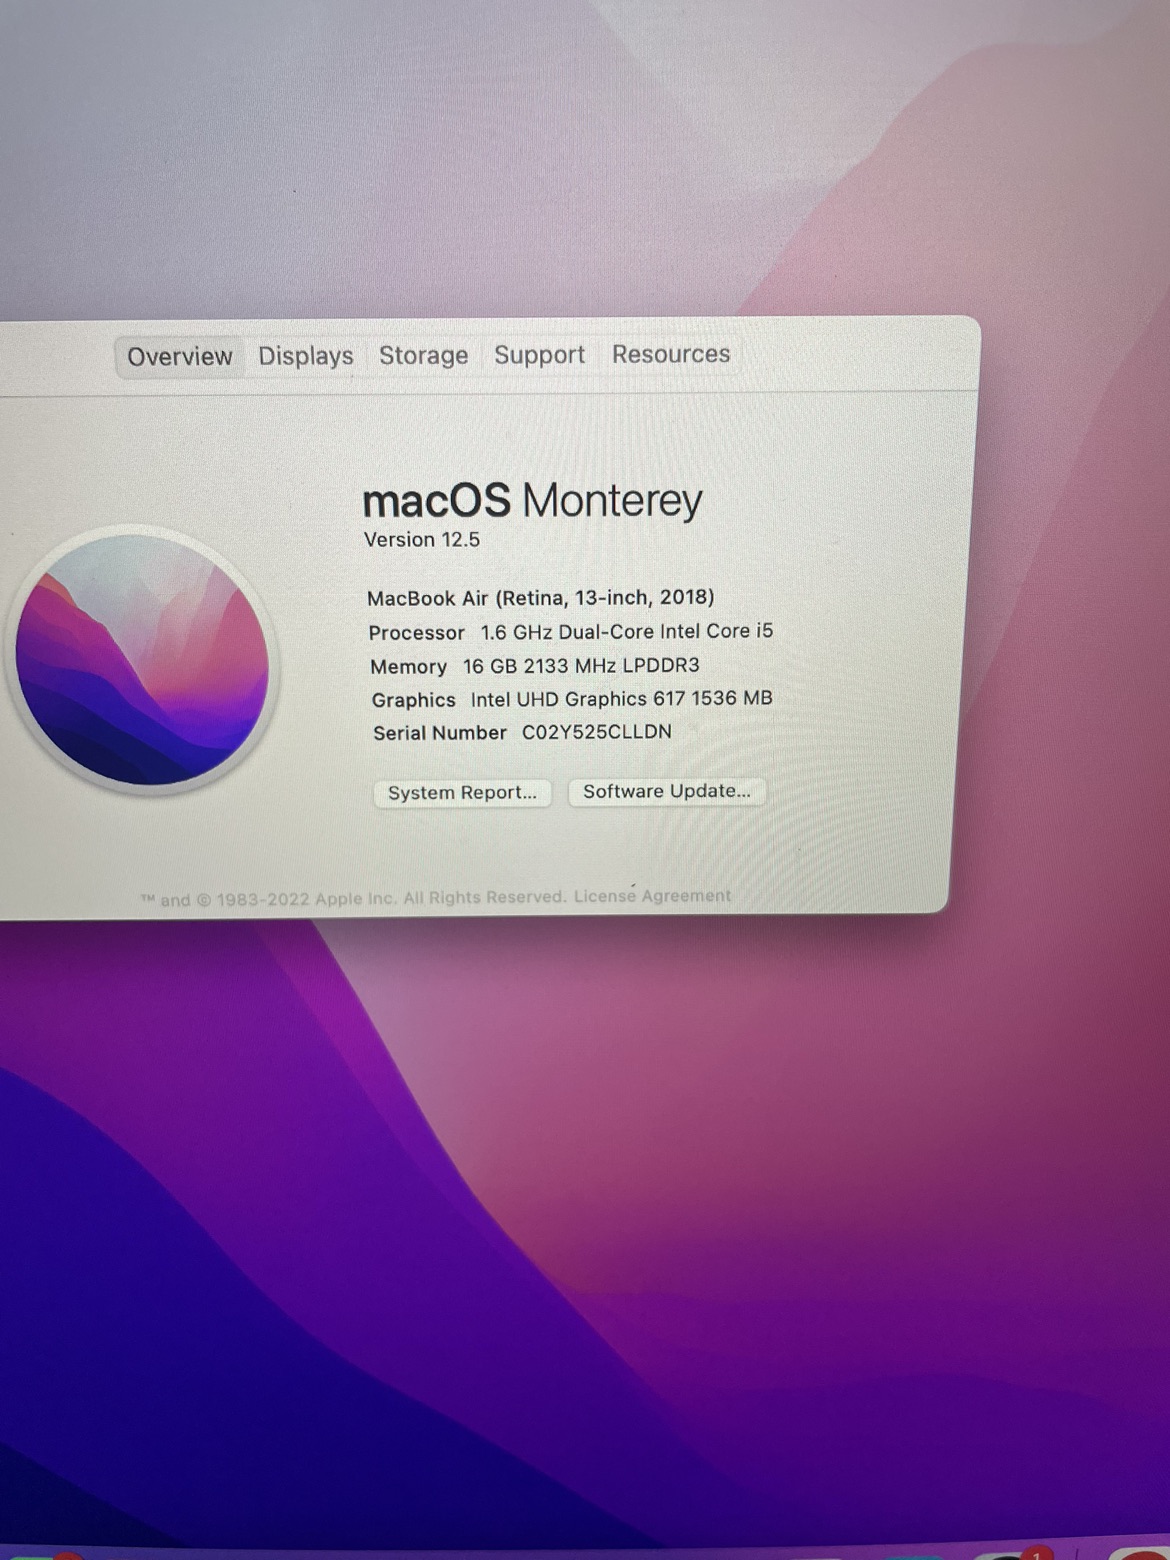Screen dimensions: 1170x1560
Task: Click the 16 GB 2133 MHz LPDDR3 memory value
Action: coord(581,666)
